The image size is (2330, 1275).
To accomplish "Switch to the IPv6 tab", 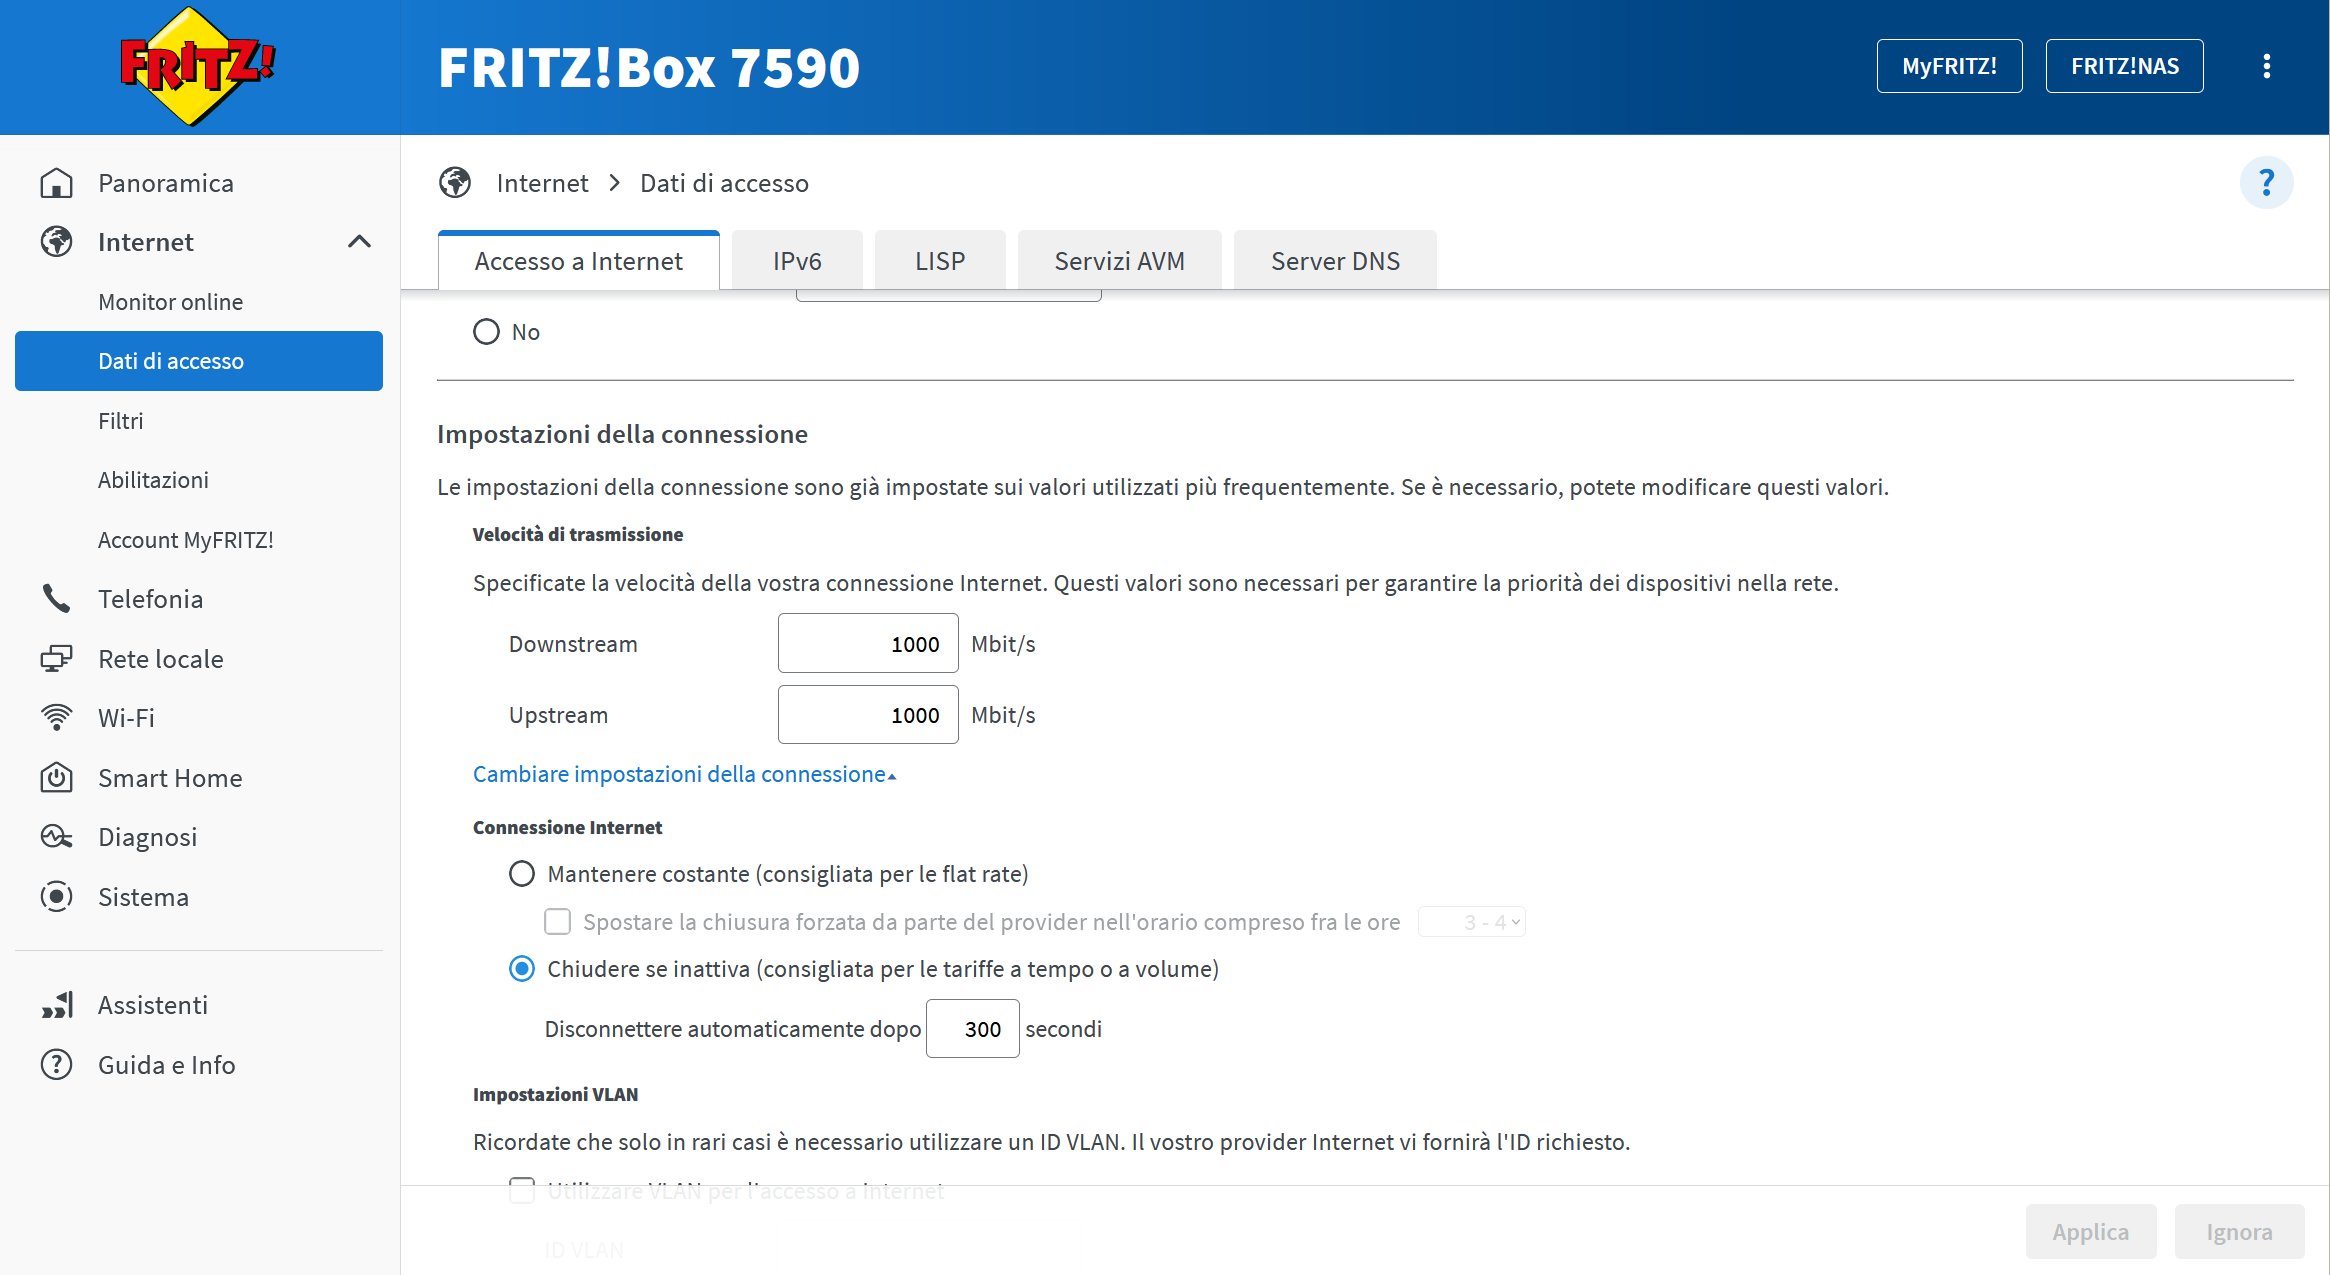I will [x=797, y=261].
